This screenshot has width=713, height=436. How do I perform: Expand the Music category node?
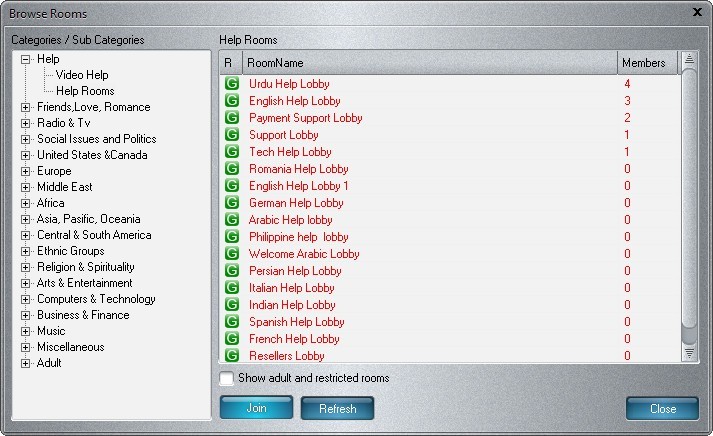[x=26, y=331]
